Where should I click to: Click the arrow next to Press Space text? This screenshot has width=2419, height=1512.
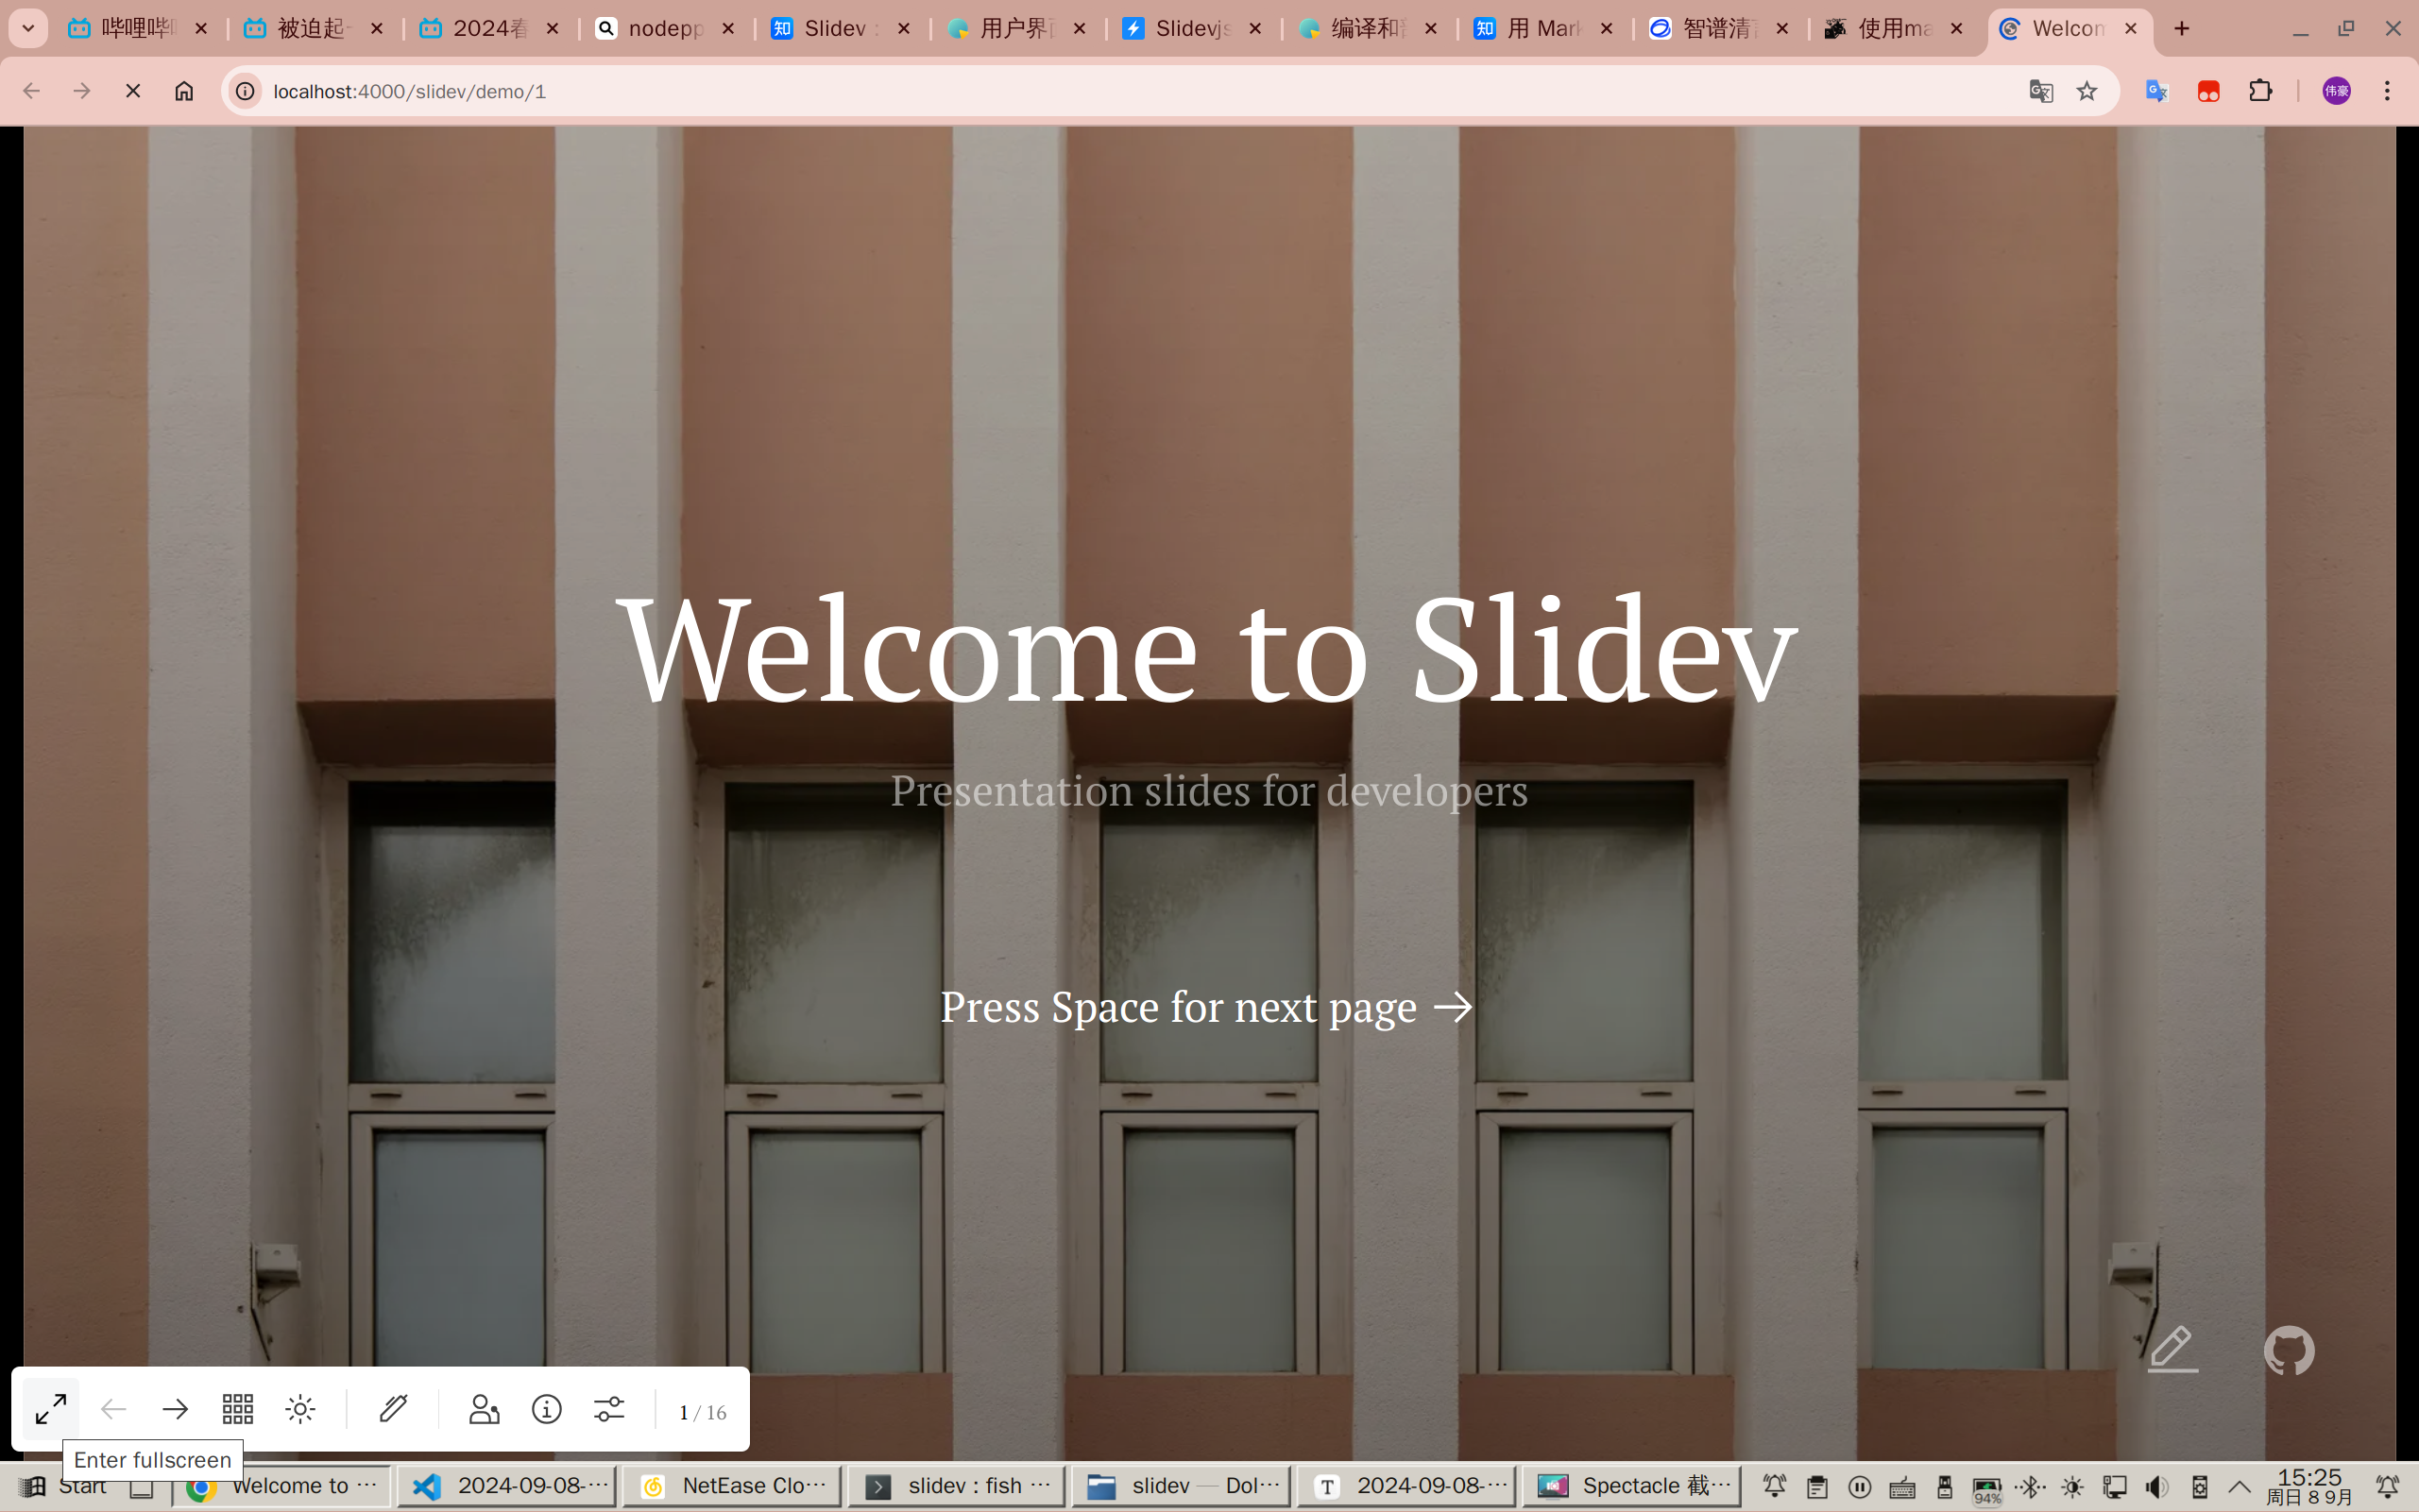pyautogui.click(x=1453, y=1007)
